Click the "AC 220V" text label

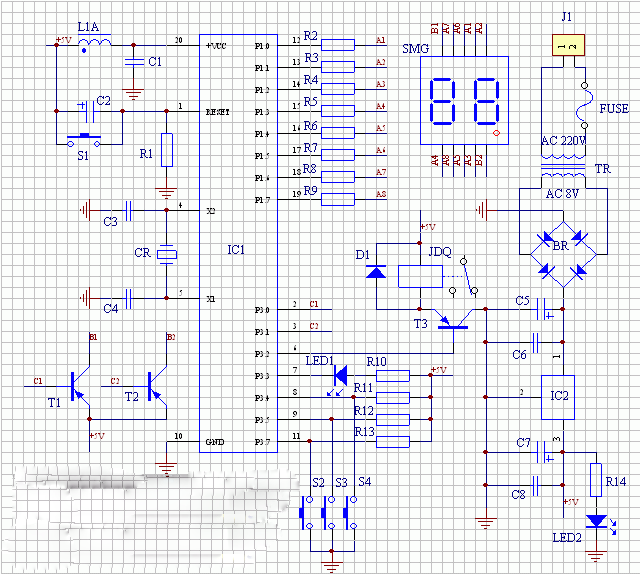click(x=563, y=140)
